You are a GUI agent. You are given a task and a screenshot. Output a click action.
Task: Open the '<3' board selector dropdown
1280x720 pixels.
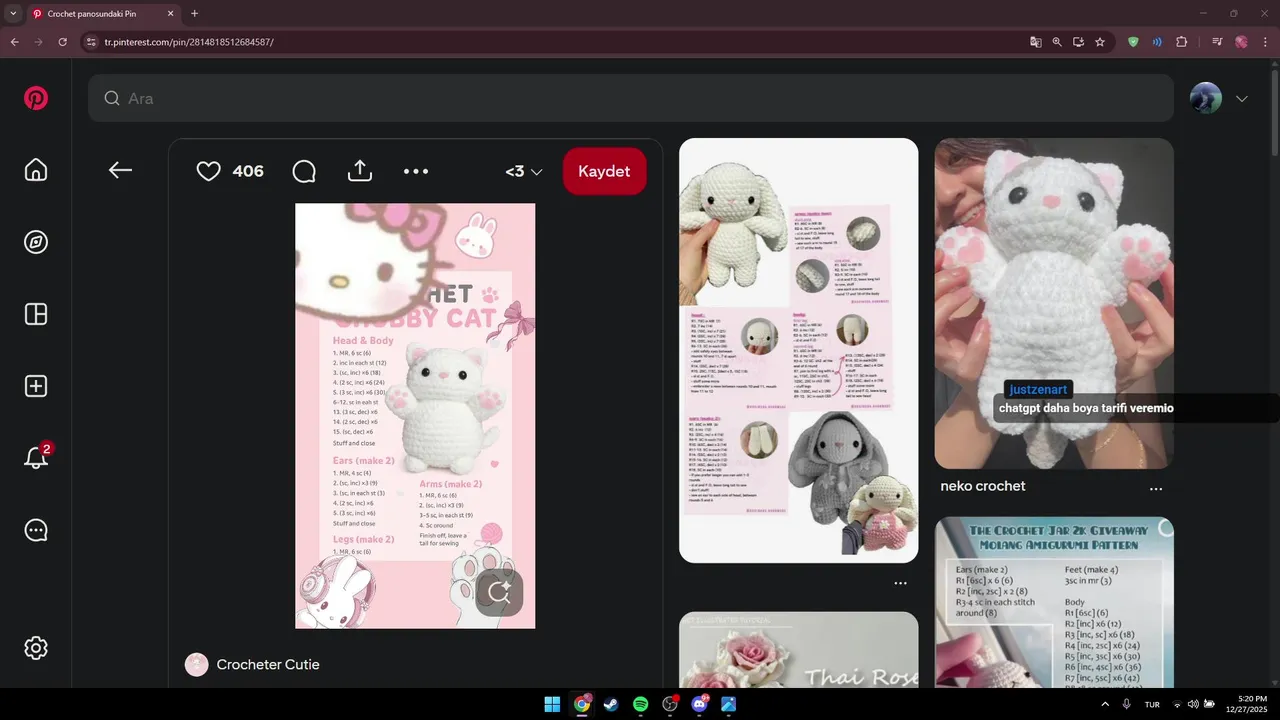(x=524, y=171)
